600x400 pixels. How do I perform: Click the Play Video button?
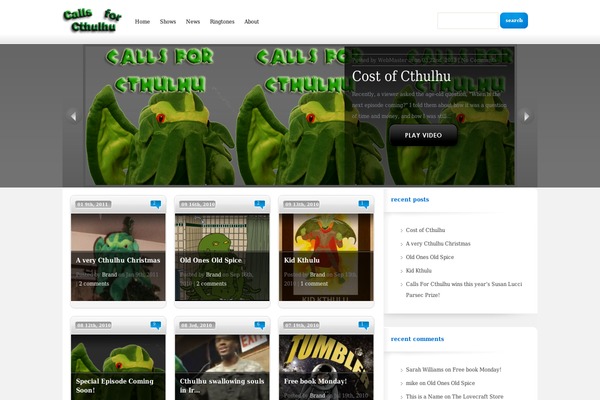point(423,135)
